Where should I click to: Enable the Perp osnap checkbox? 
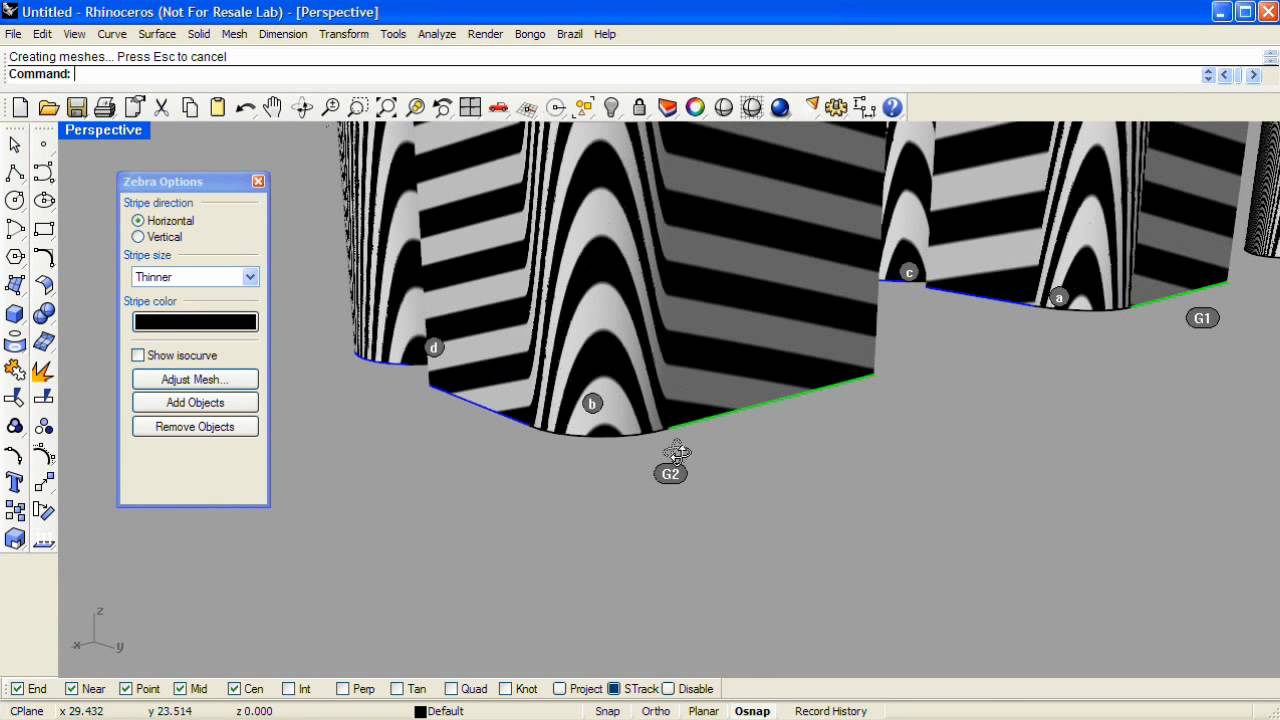click(343, 689)
